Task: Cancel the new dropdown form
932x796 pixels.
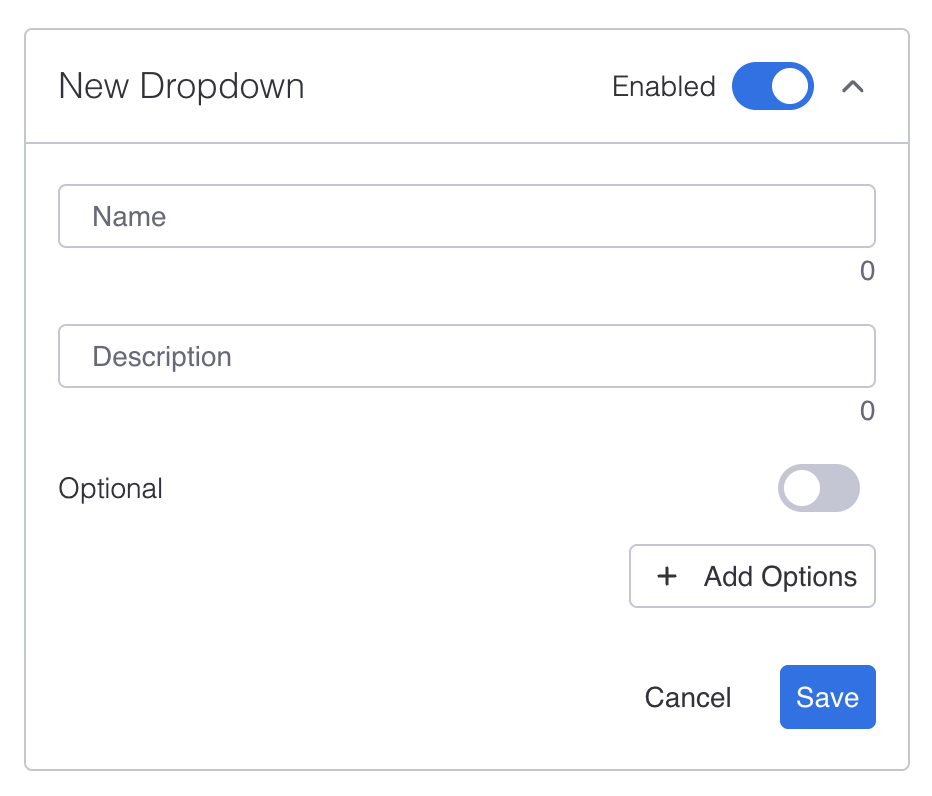Action: pos(688,697)
